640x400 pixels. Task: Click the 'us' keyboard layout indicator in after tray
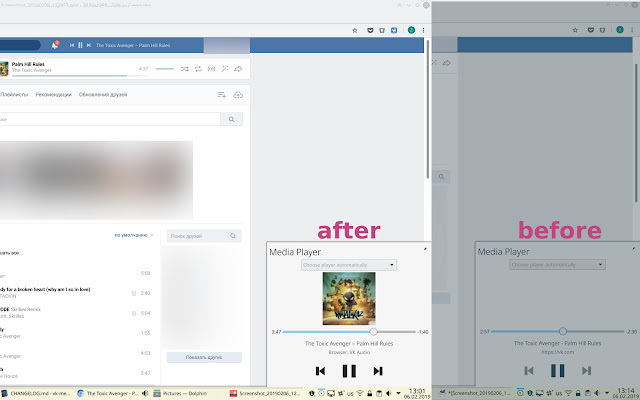click(x=350, y=394)
